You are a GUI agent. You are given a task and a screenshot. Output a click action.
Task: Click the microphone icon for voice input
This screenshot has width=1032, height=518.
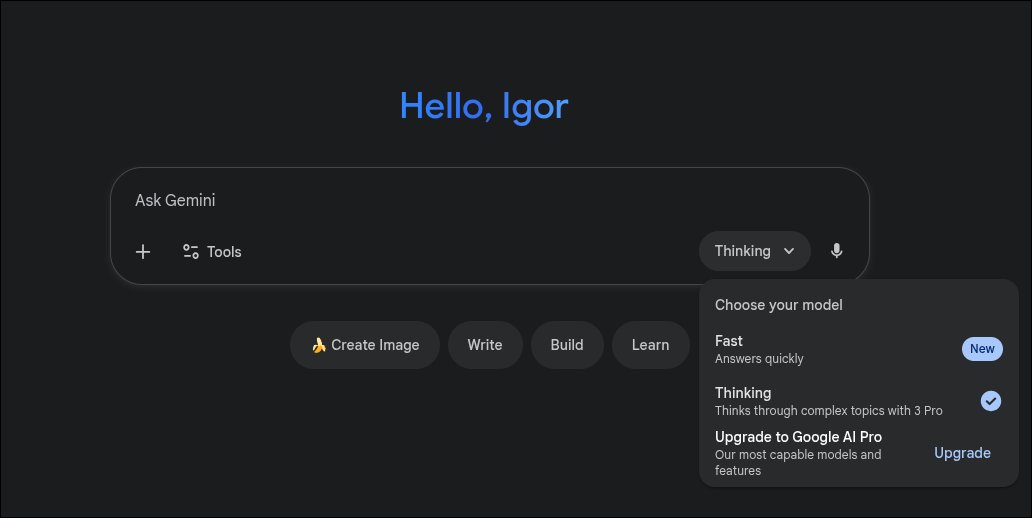[837, 251]
